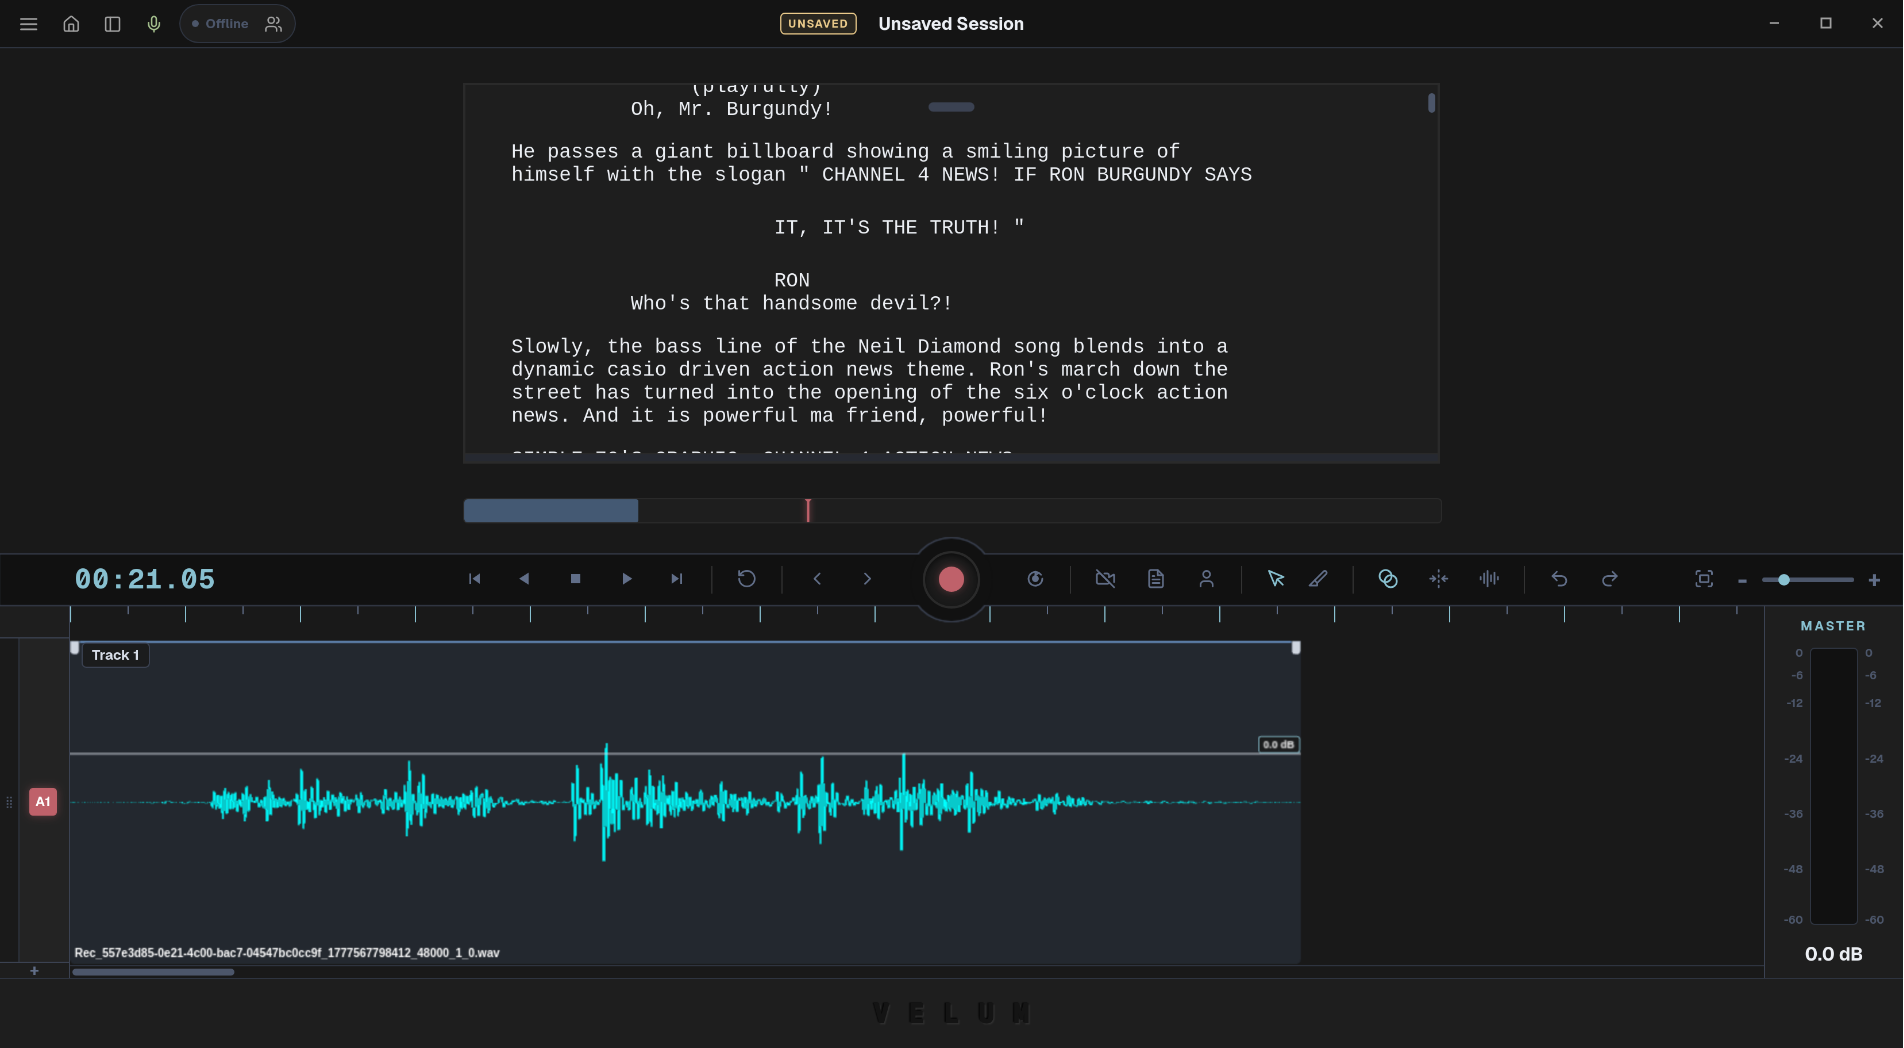Click the script panel drag handle pill
The image size is (1904, 1048).
(951, 107)
